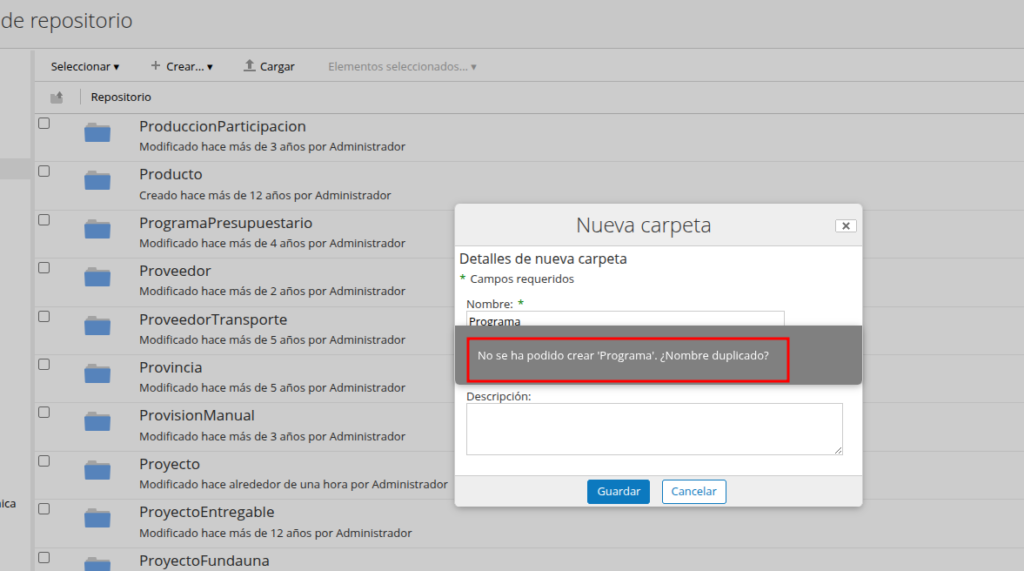1024x571 pixels.
Task: Go up one level with the folder-up icon
Action: (x=57, y=97)
